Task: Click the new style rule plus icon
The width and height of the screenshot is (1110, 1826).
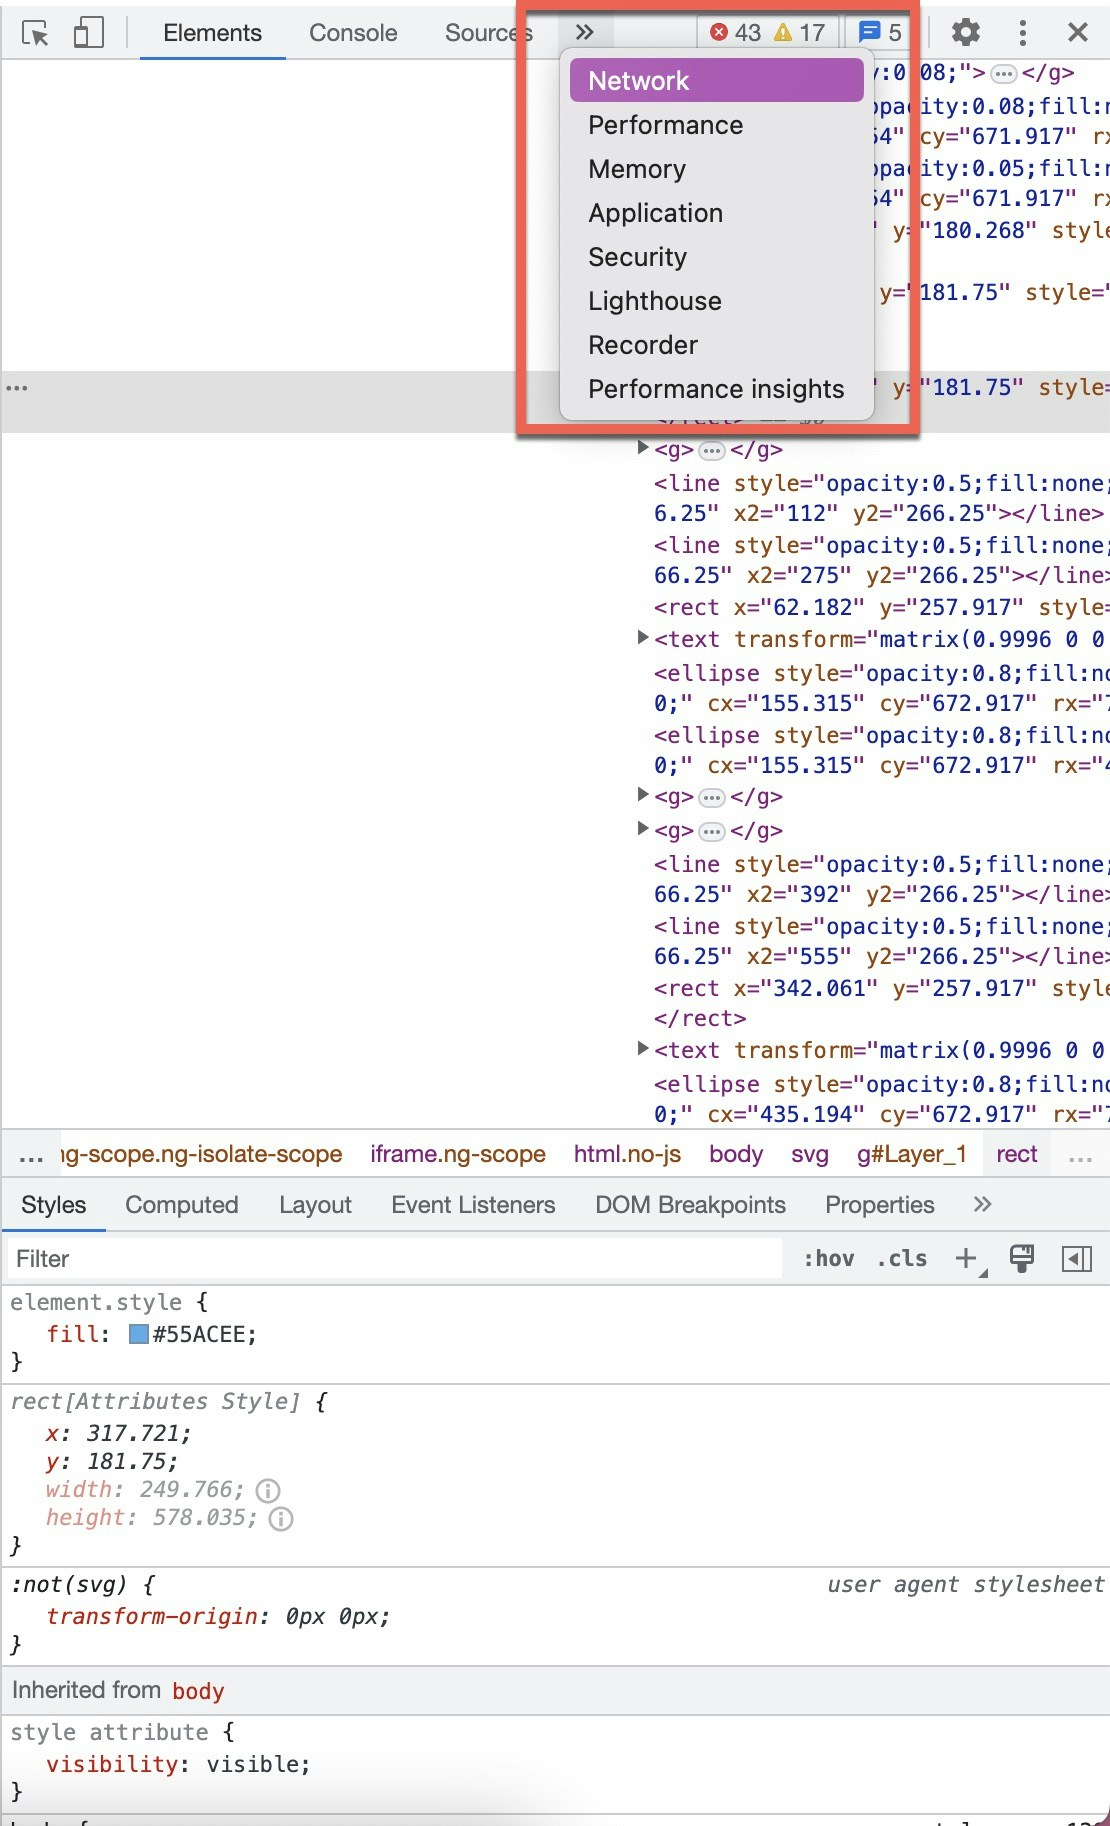Action: tap(967, 1259)
